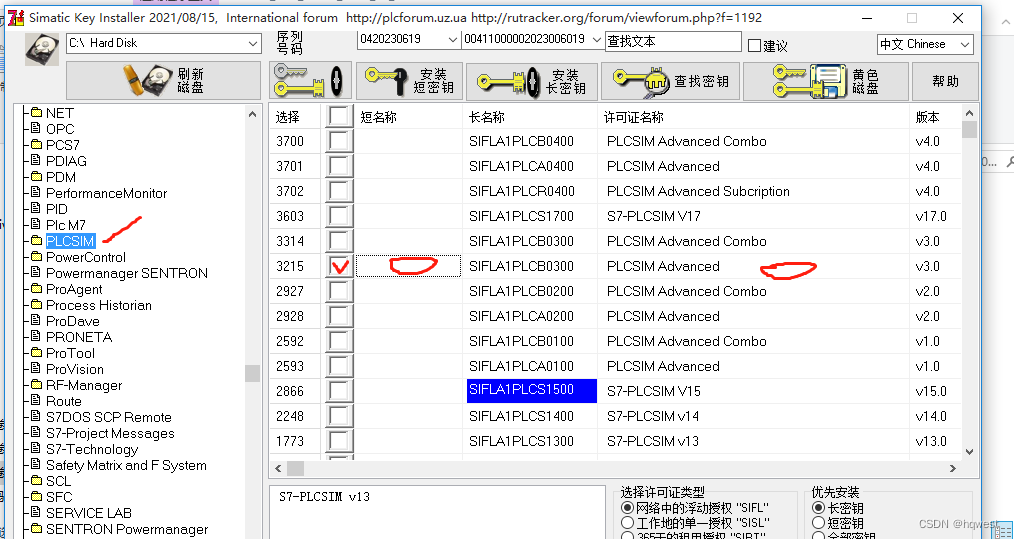Open the help button
Screen dimensions: 1014x539
click(x=945, y=81)
